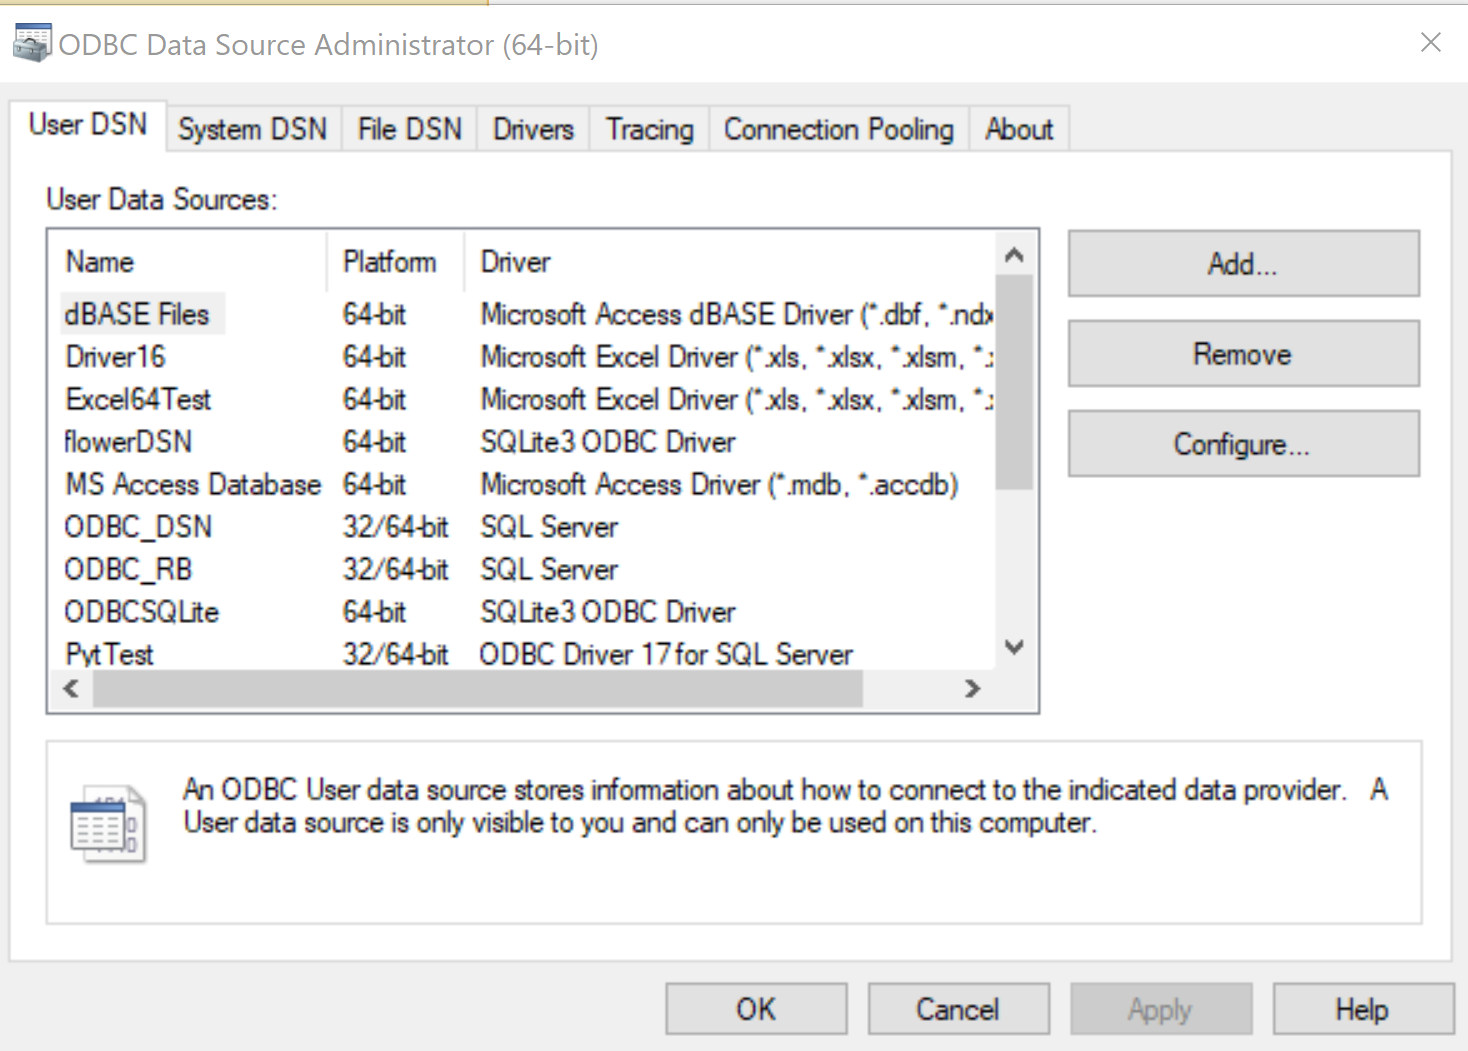1468x1051 pixels.
Task: Select the MS Access Database entry
Action: click(192, 484)
